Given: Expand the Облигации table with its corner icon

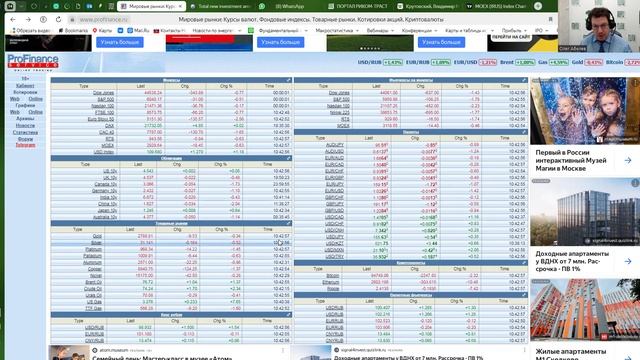Looking at the screenshot, I should [x=289, y=158].
